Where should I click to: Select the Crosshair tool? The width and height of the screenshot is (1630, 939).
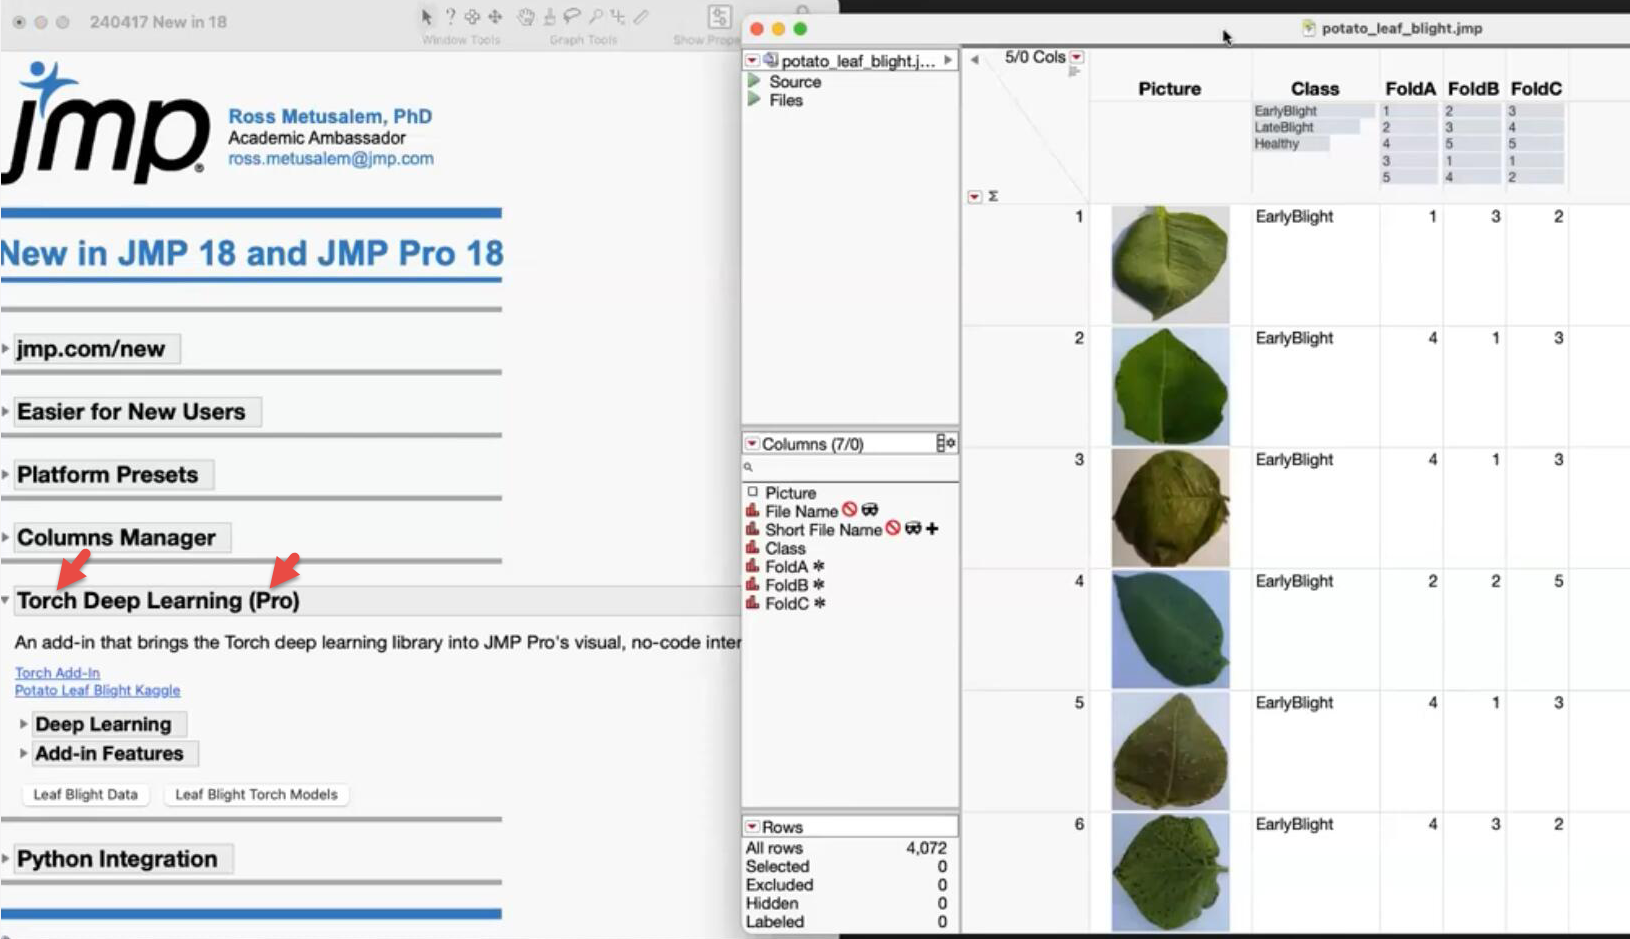click(617, 16)
